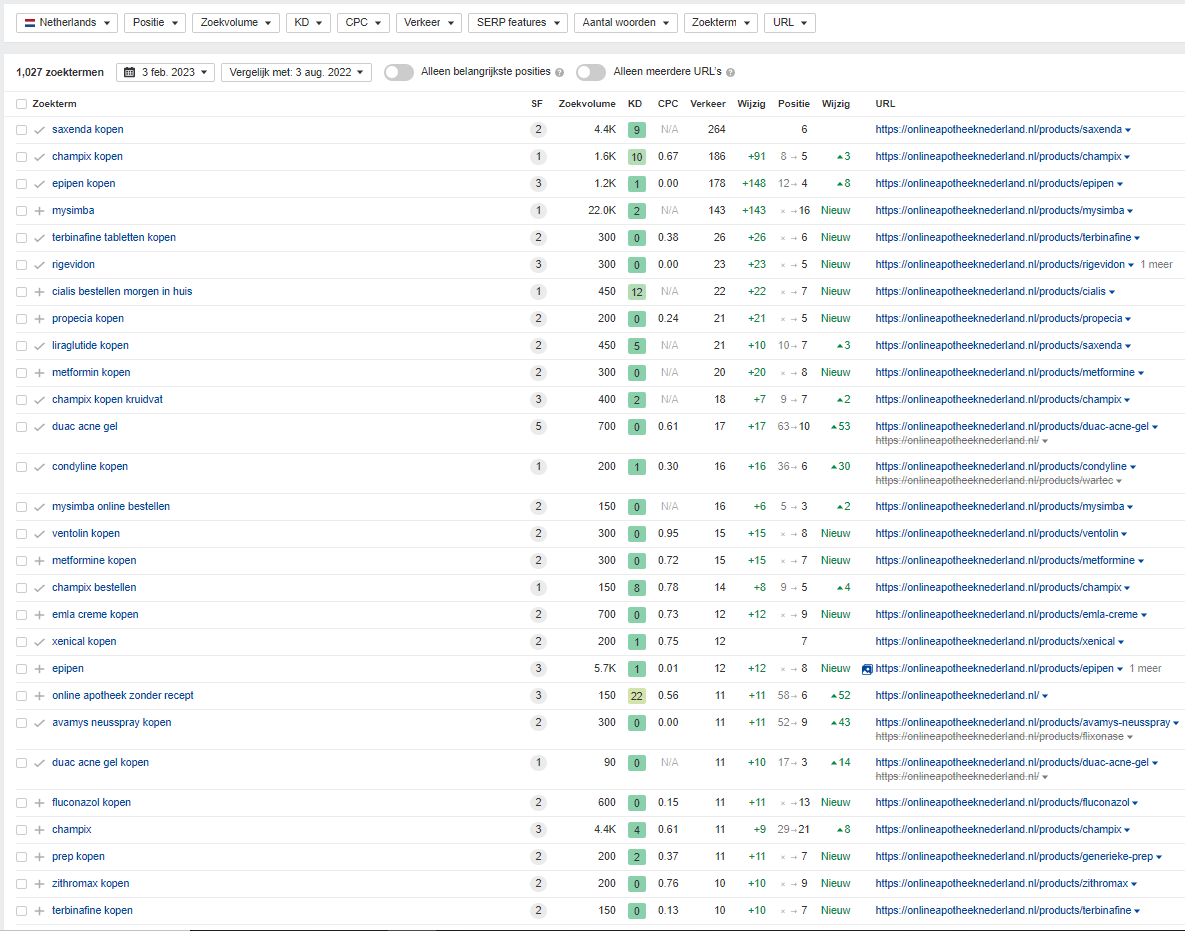Tick the checkbox for champix bestellen row
Image resolution: width=1185 pixels, height=931 pixels.
point(21,588)
